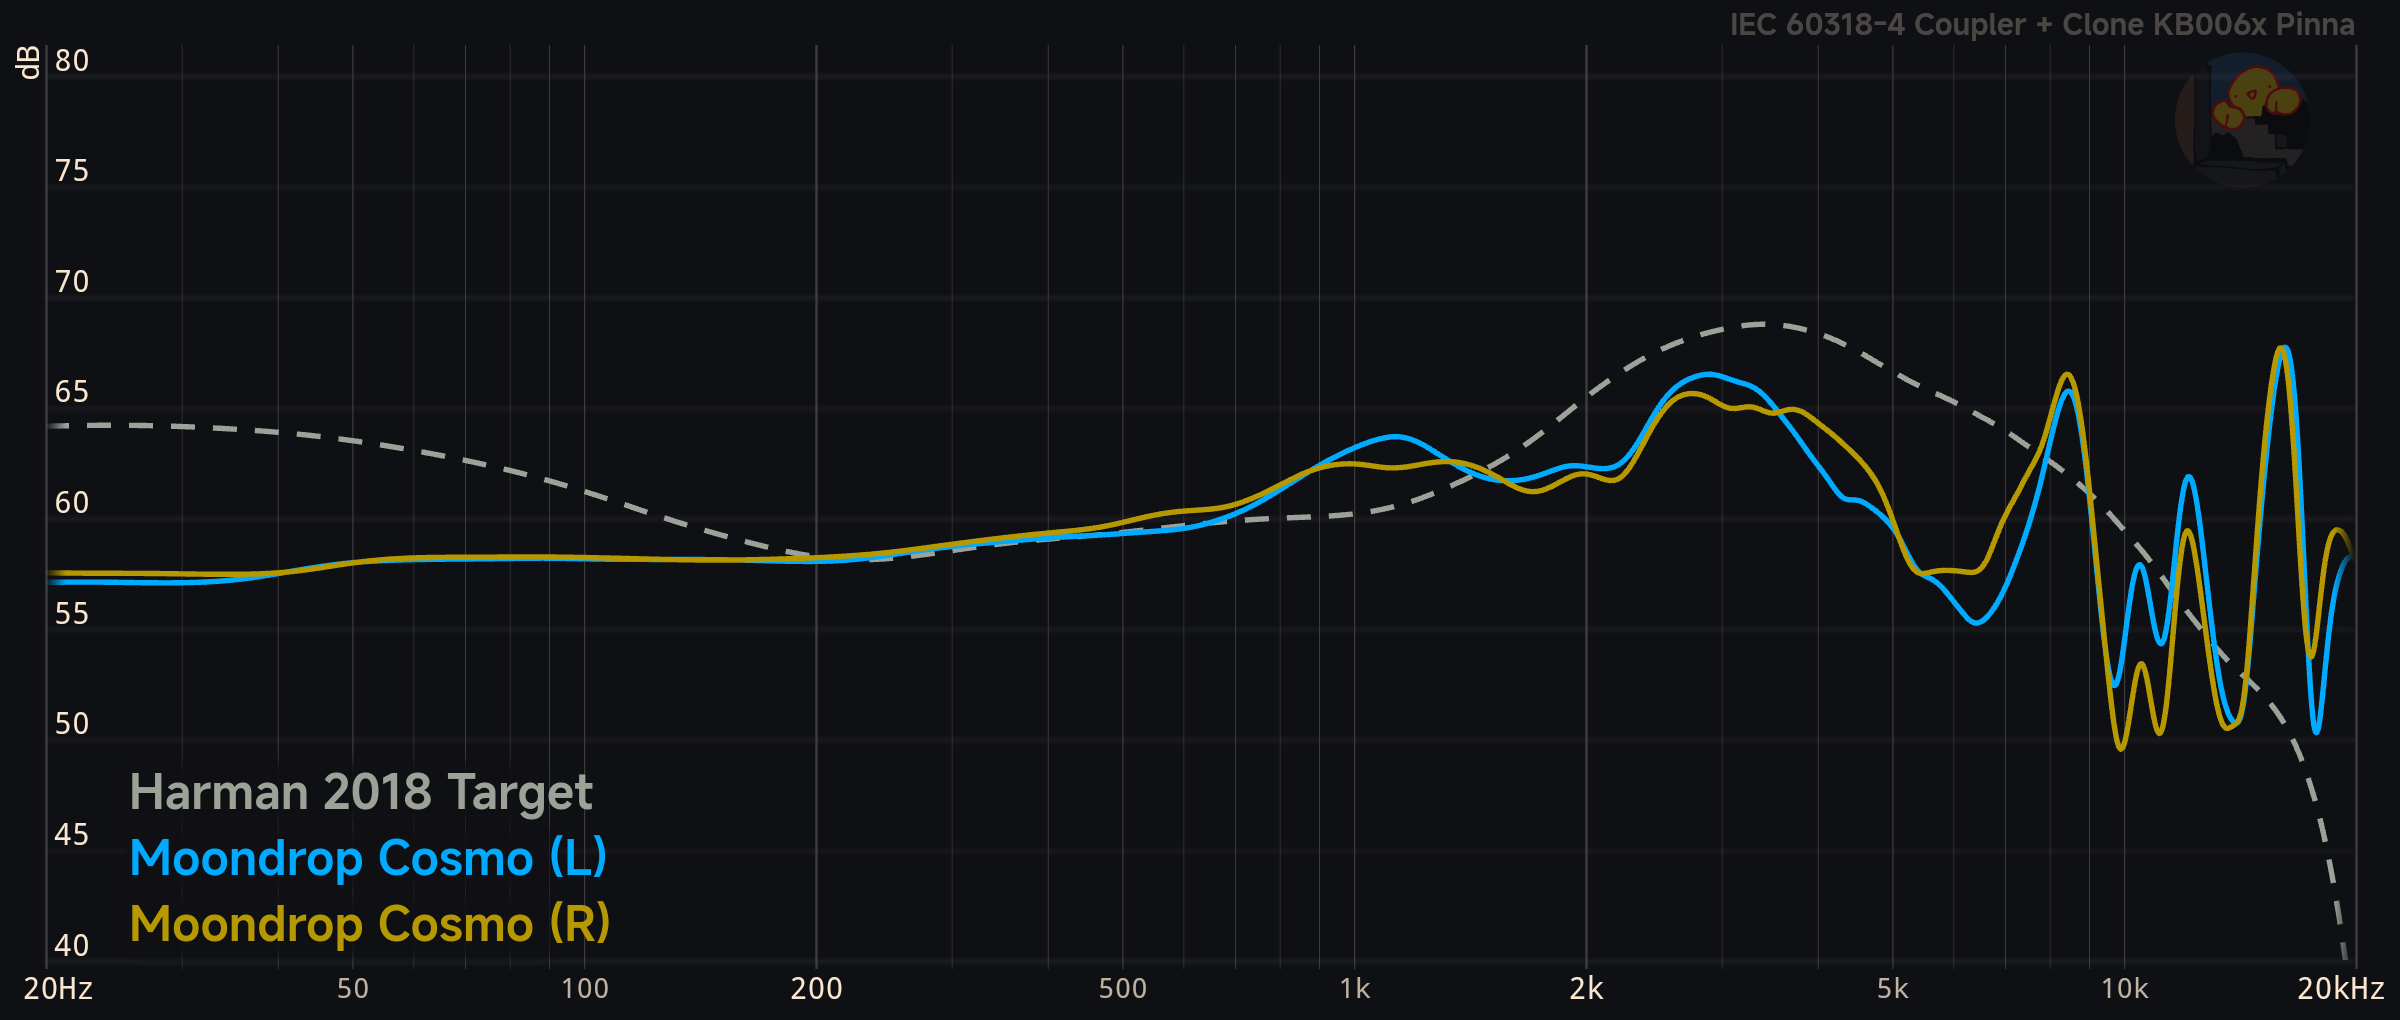Click the 5k frequency axis label

[1893, 989]
